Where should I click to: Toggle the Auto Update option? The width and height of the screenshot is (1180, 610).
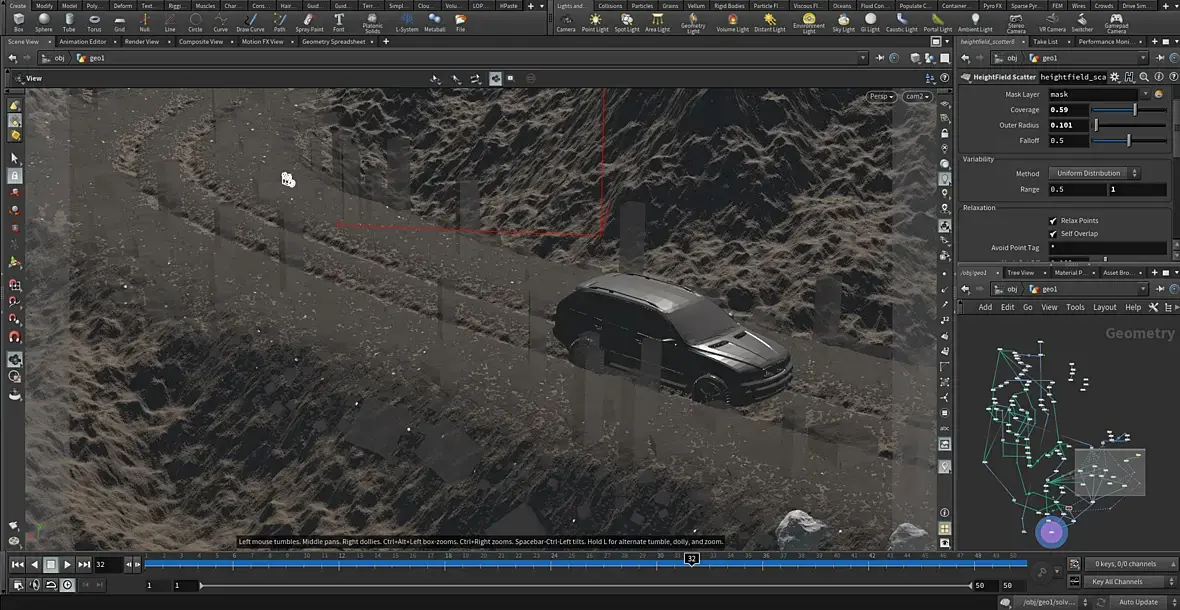[x=1138, y=602]
